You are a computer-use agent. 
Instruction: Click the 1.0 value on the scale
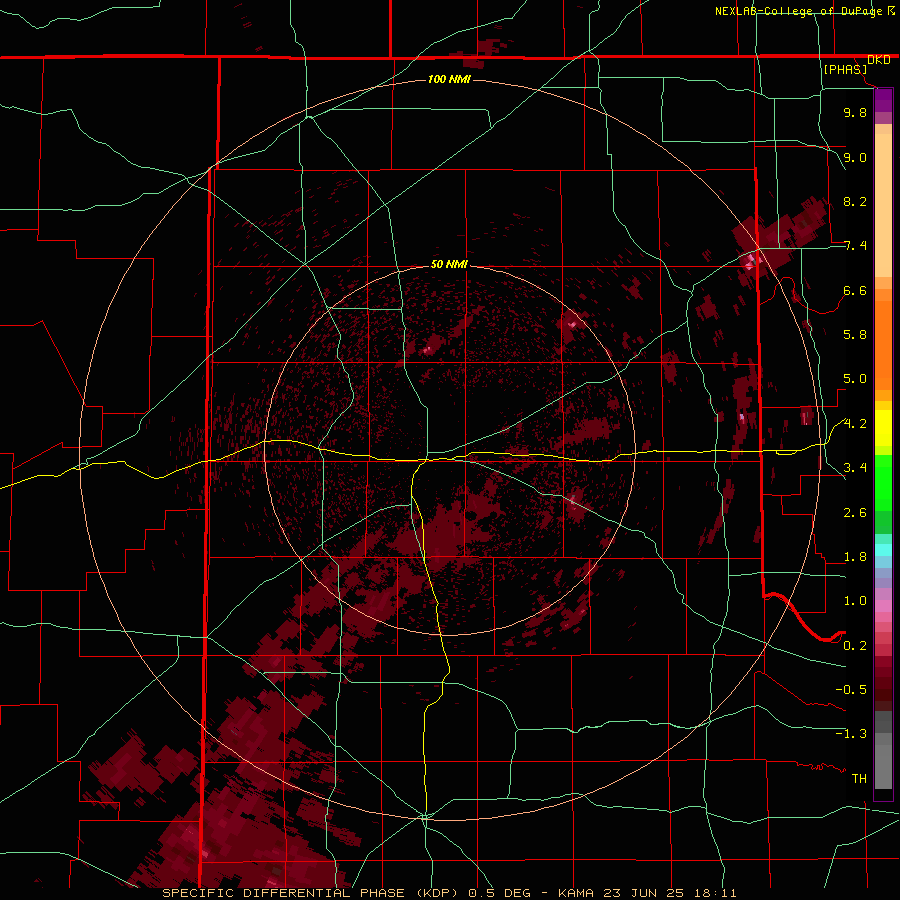point(855,601)
